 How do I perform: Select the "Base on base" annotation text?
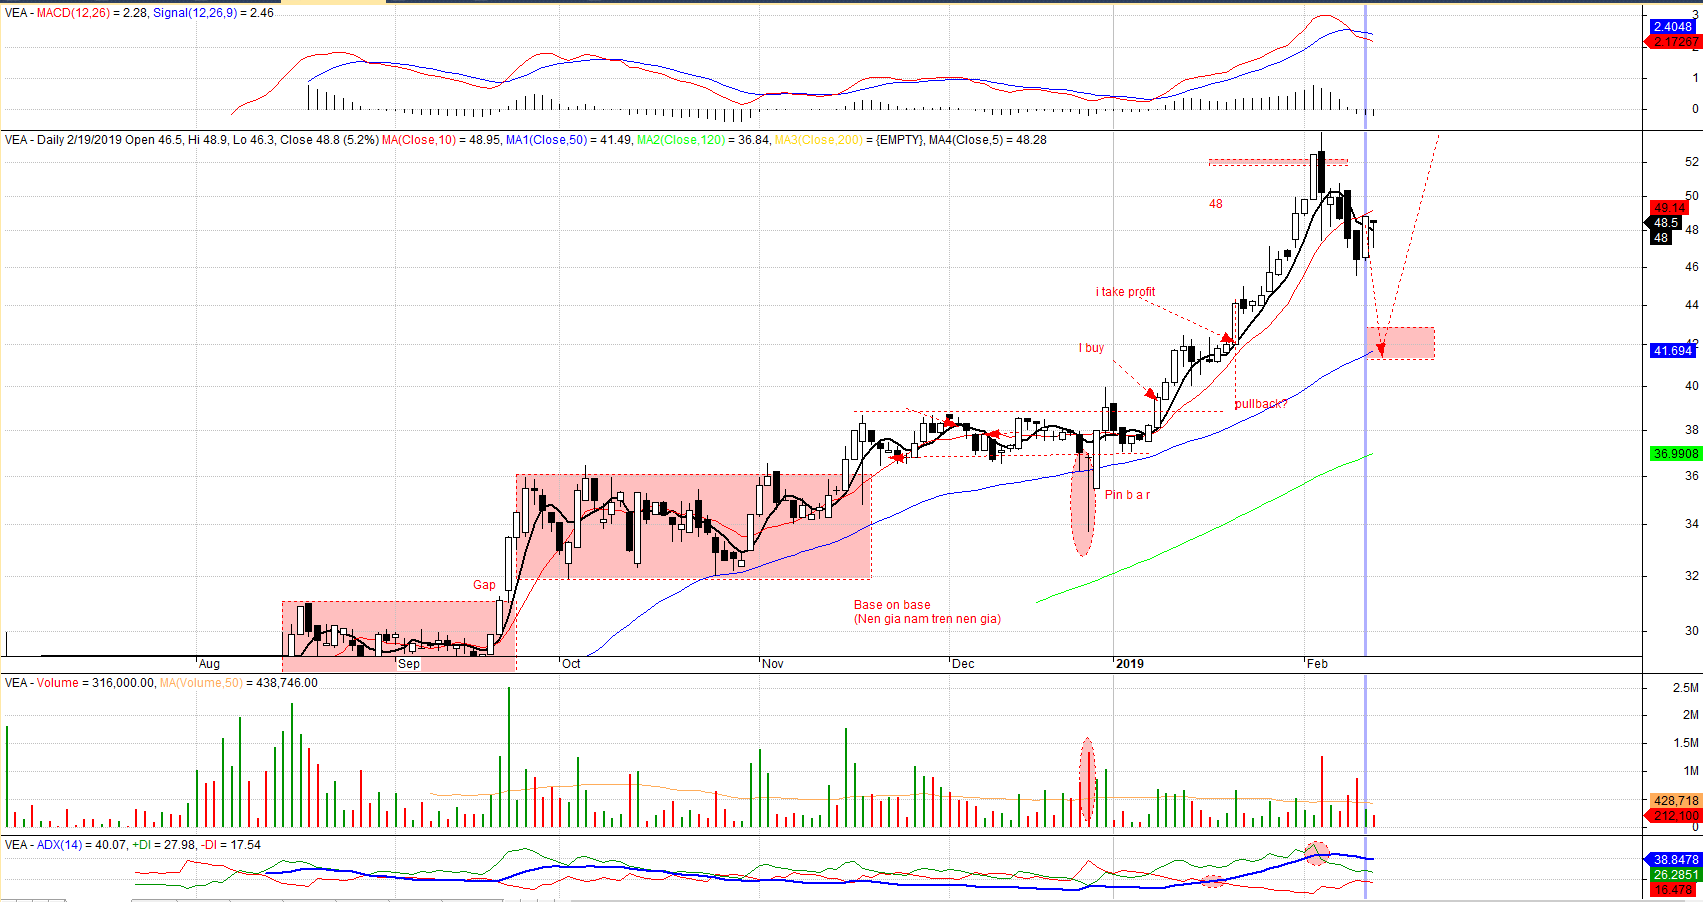click(x=892, y=605)
